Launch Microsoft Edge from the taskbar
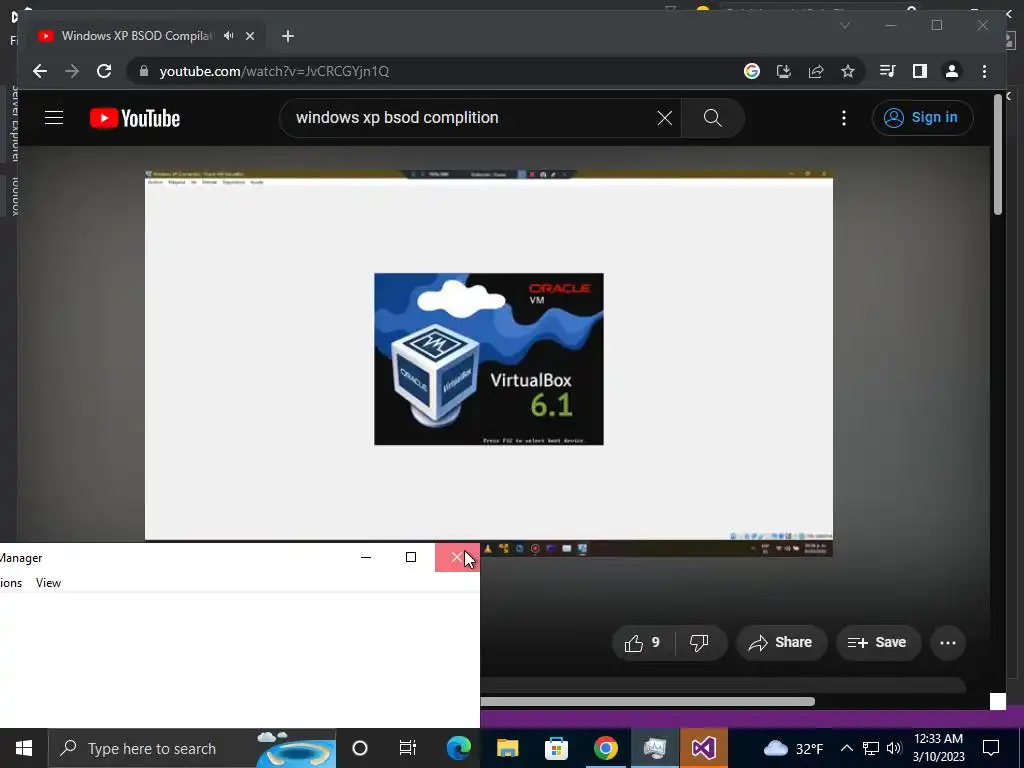Viewport: 1024px width, 768px height. tap(458, 748)
